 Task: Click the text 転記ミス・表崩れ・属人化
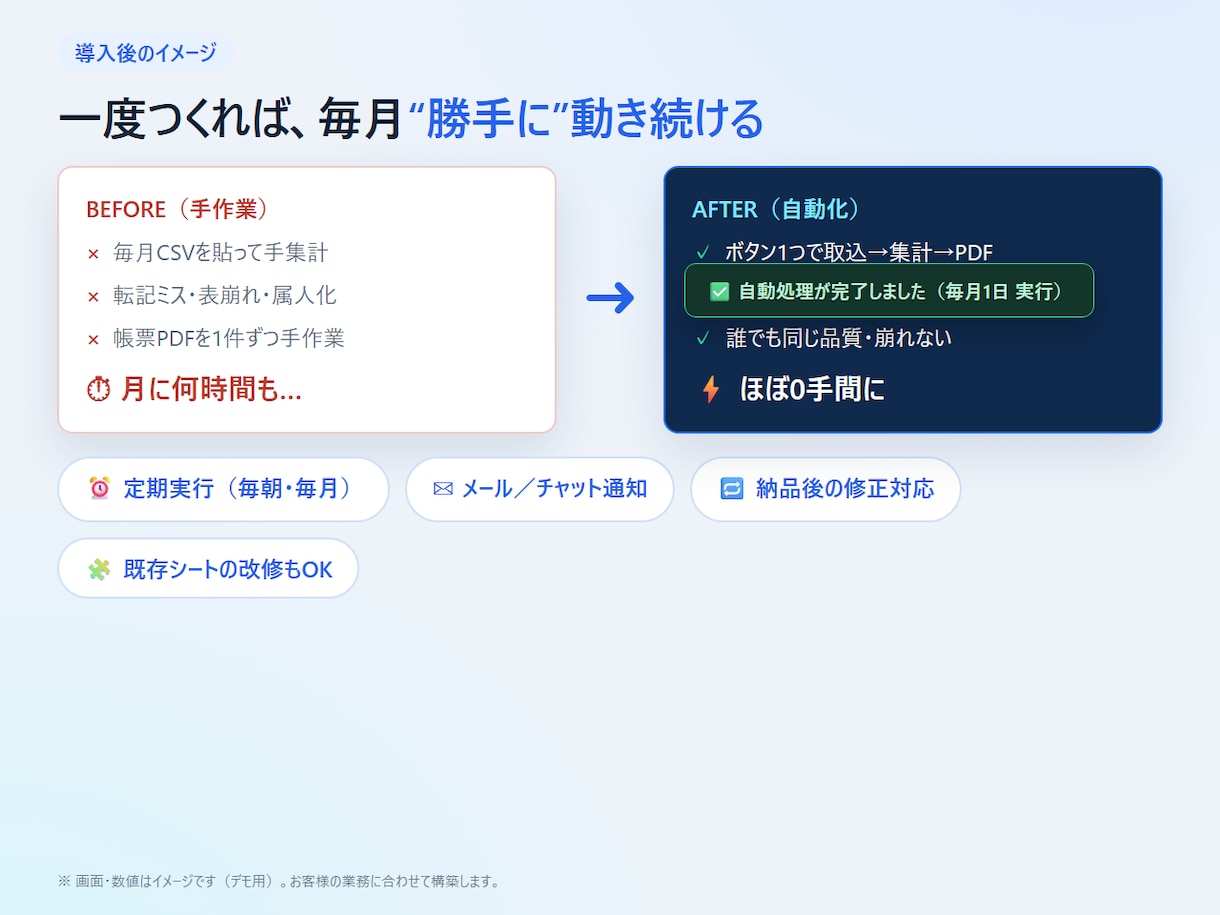225,296
